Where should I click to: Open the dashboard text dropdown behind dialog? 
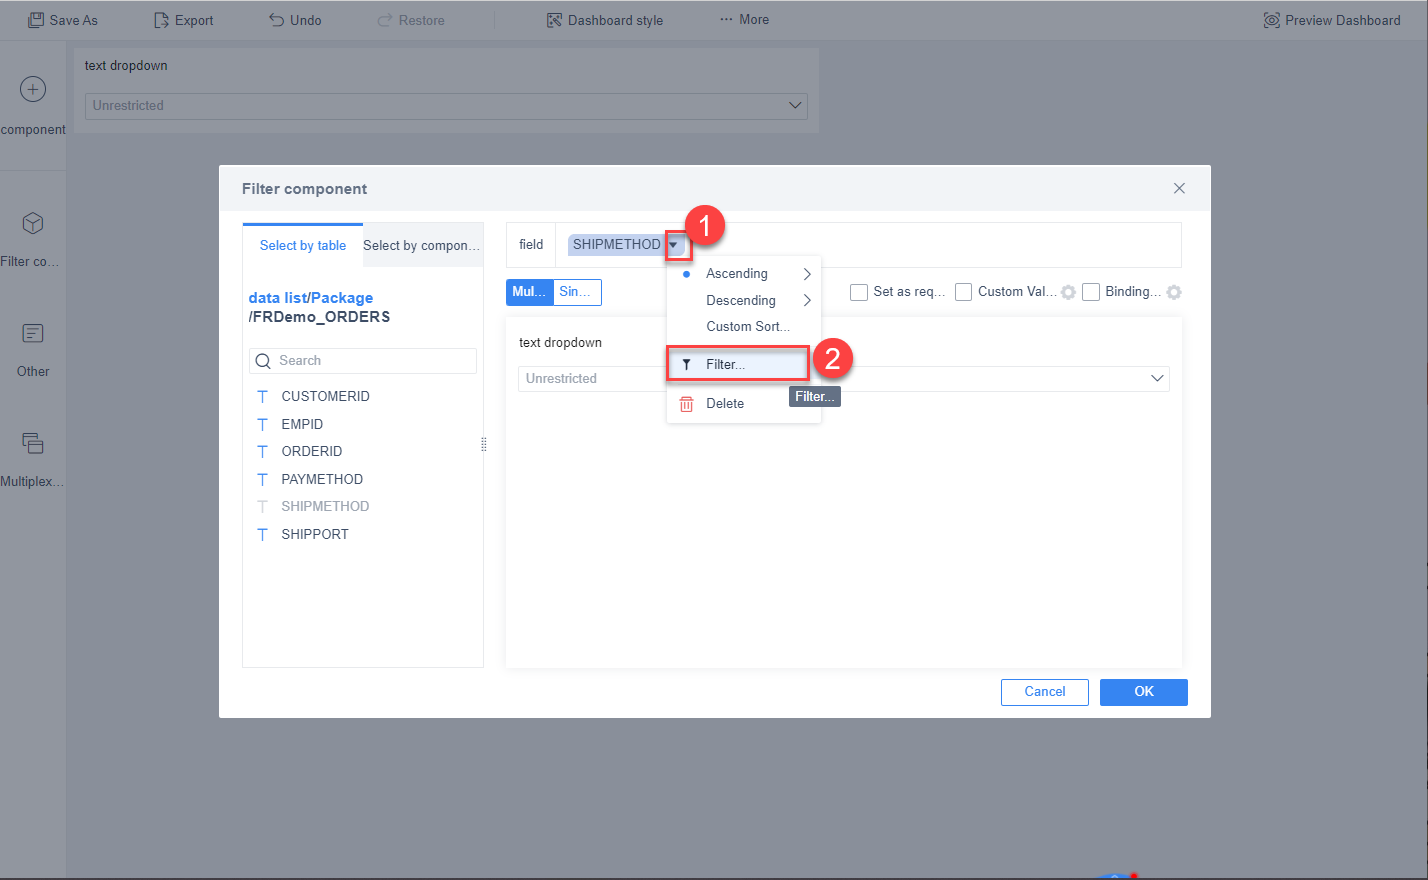(x=446, y=106)
